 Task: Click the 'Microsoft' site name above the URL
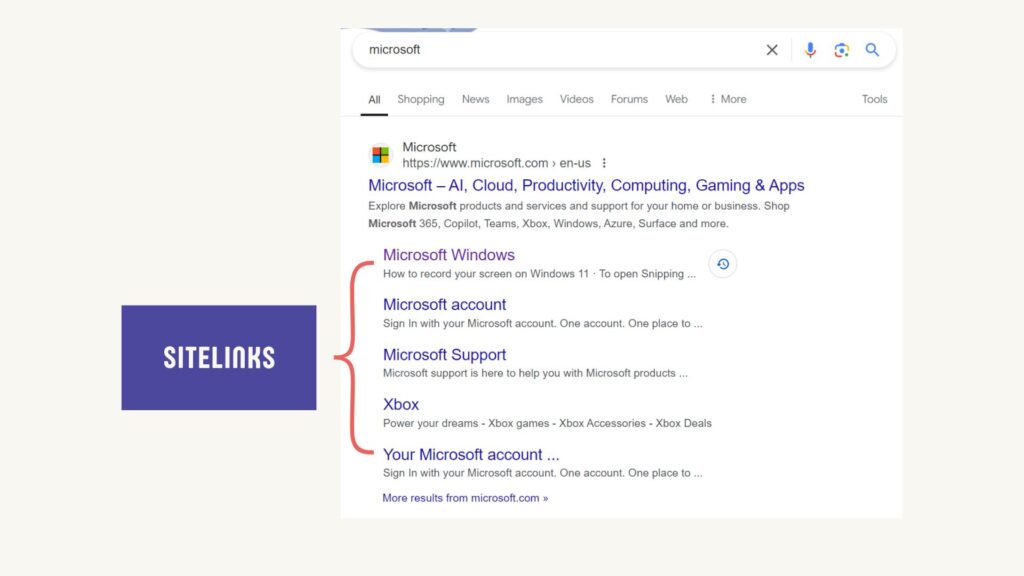pos(429,147)
